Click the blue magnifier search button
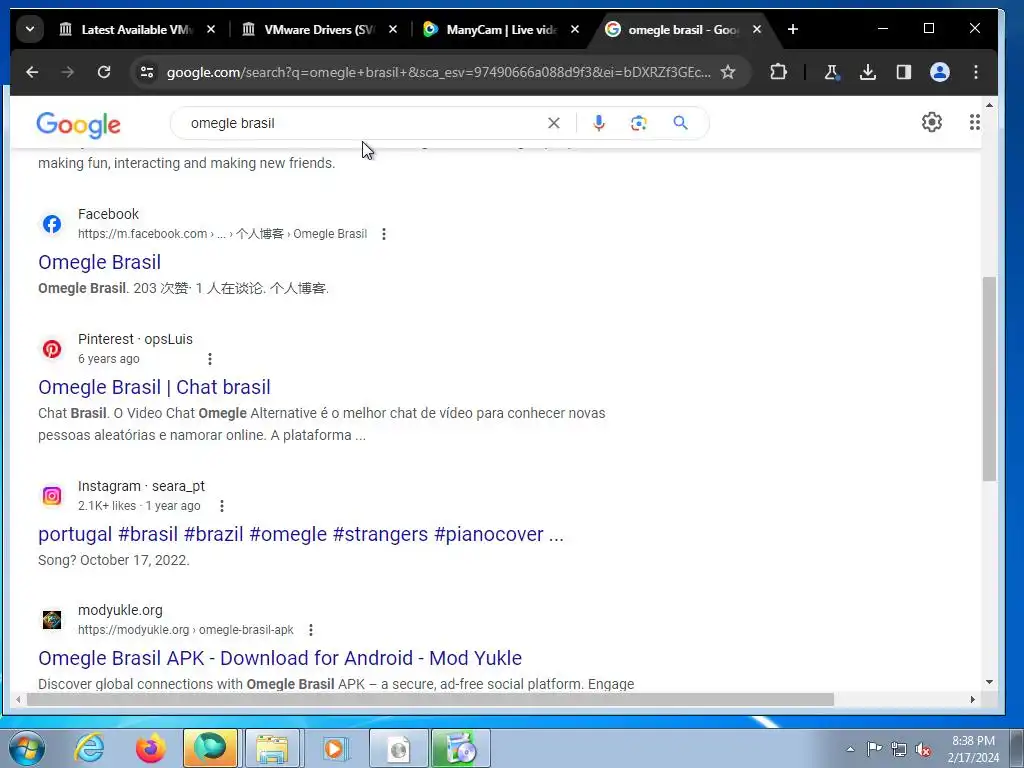The image size is (1024, 768). 680,123
